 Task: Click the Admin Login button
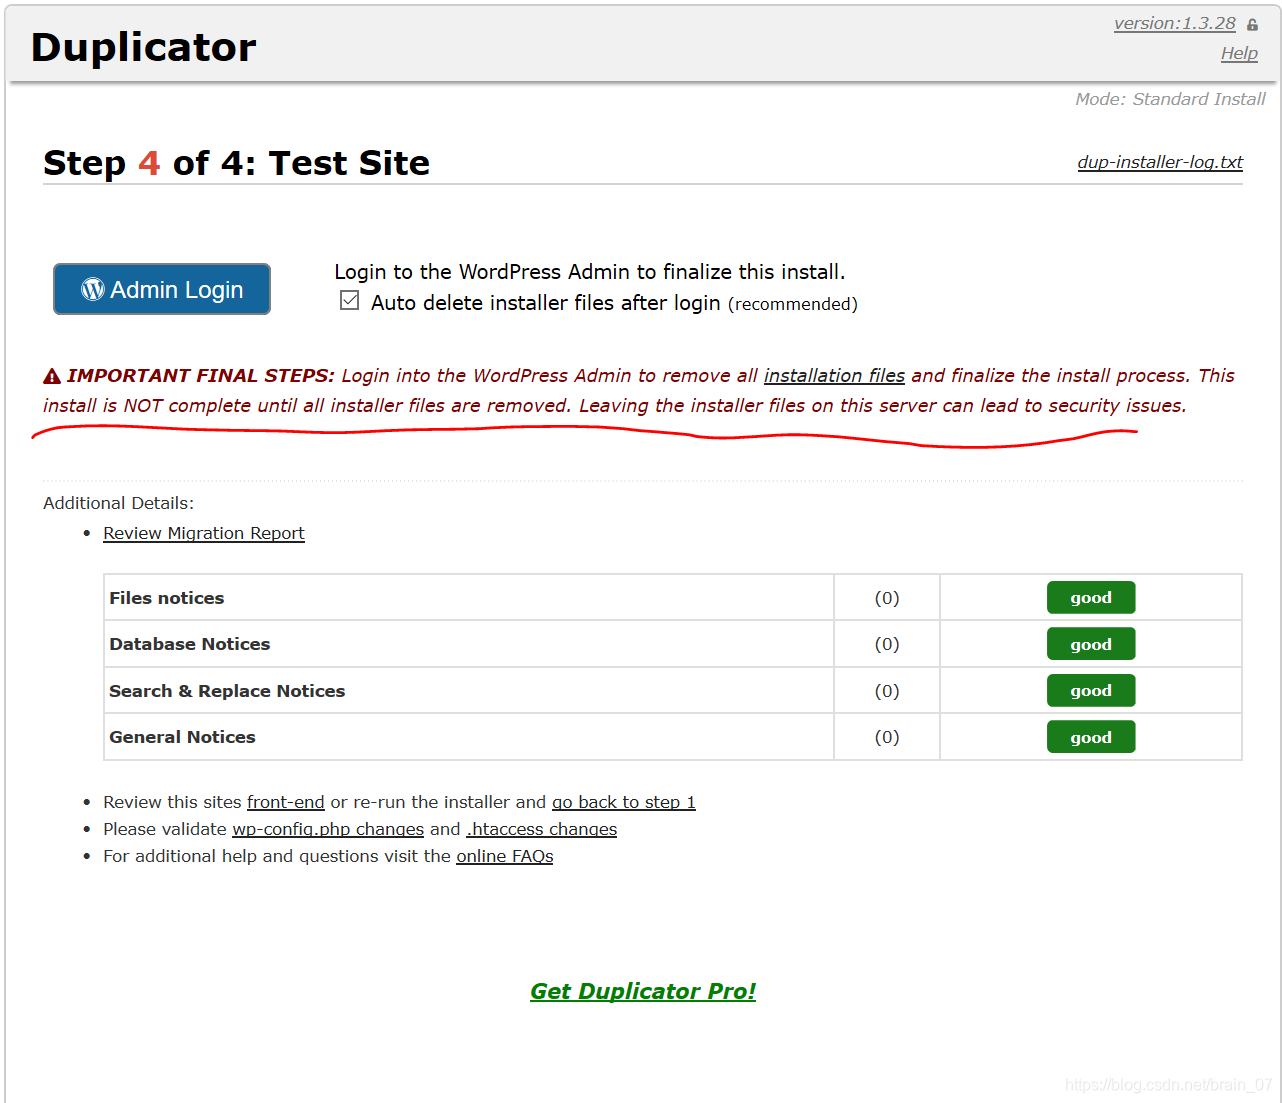click(x=162, y=289)
